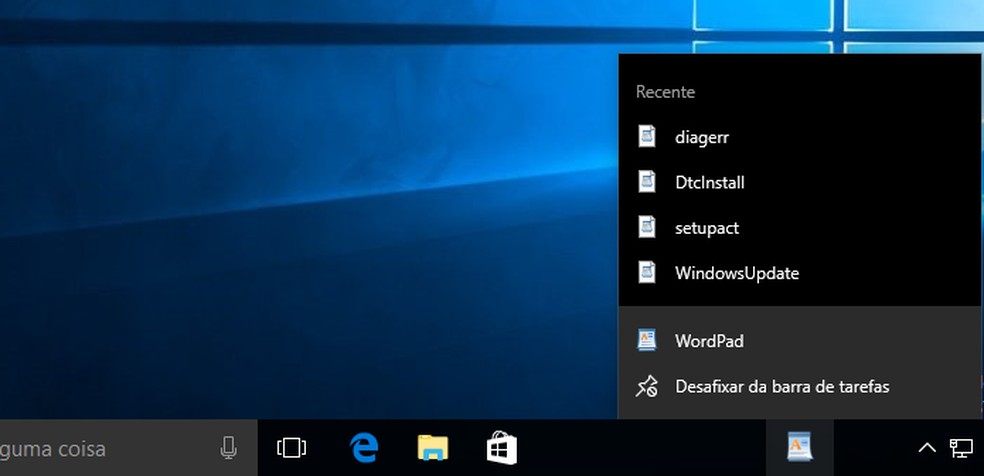Show hidden system tray icons

point(927,448)
